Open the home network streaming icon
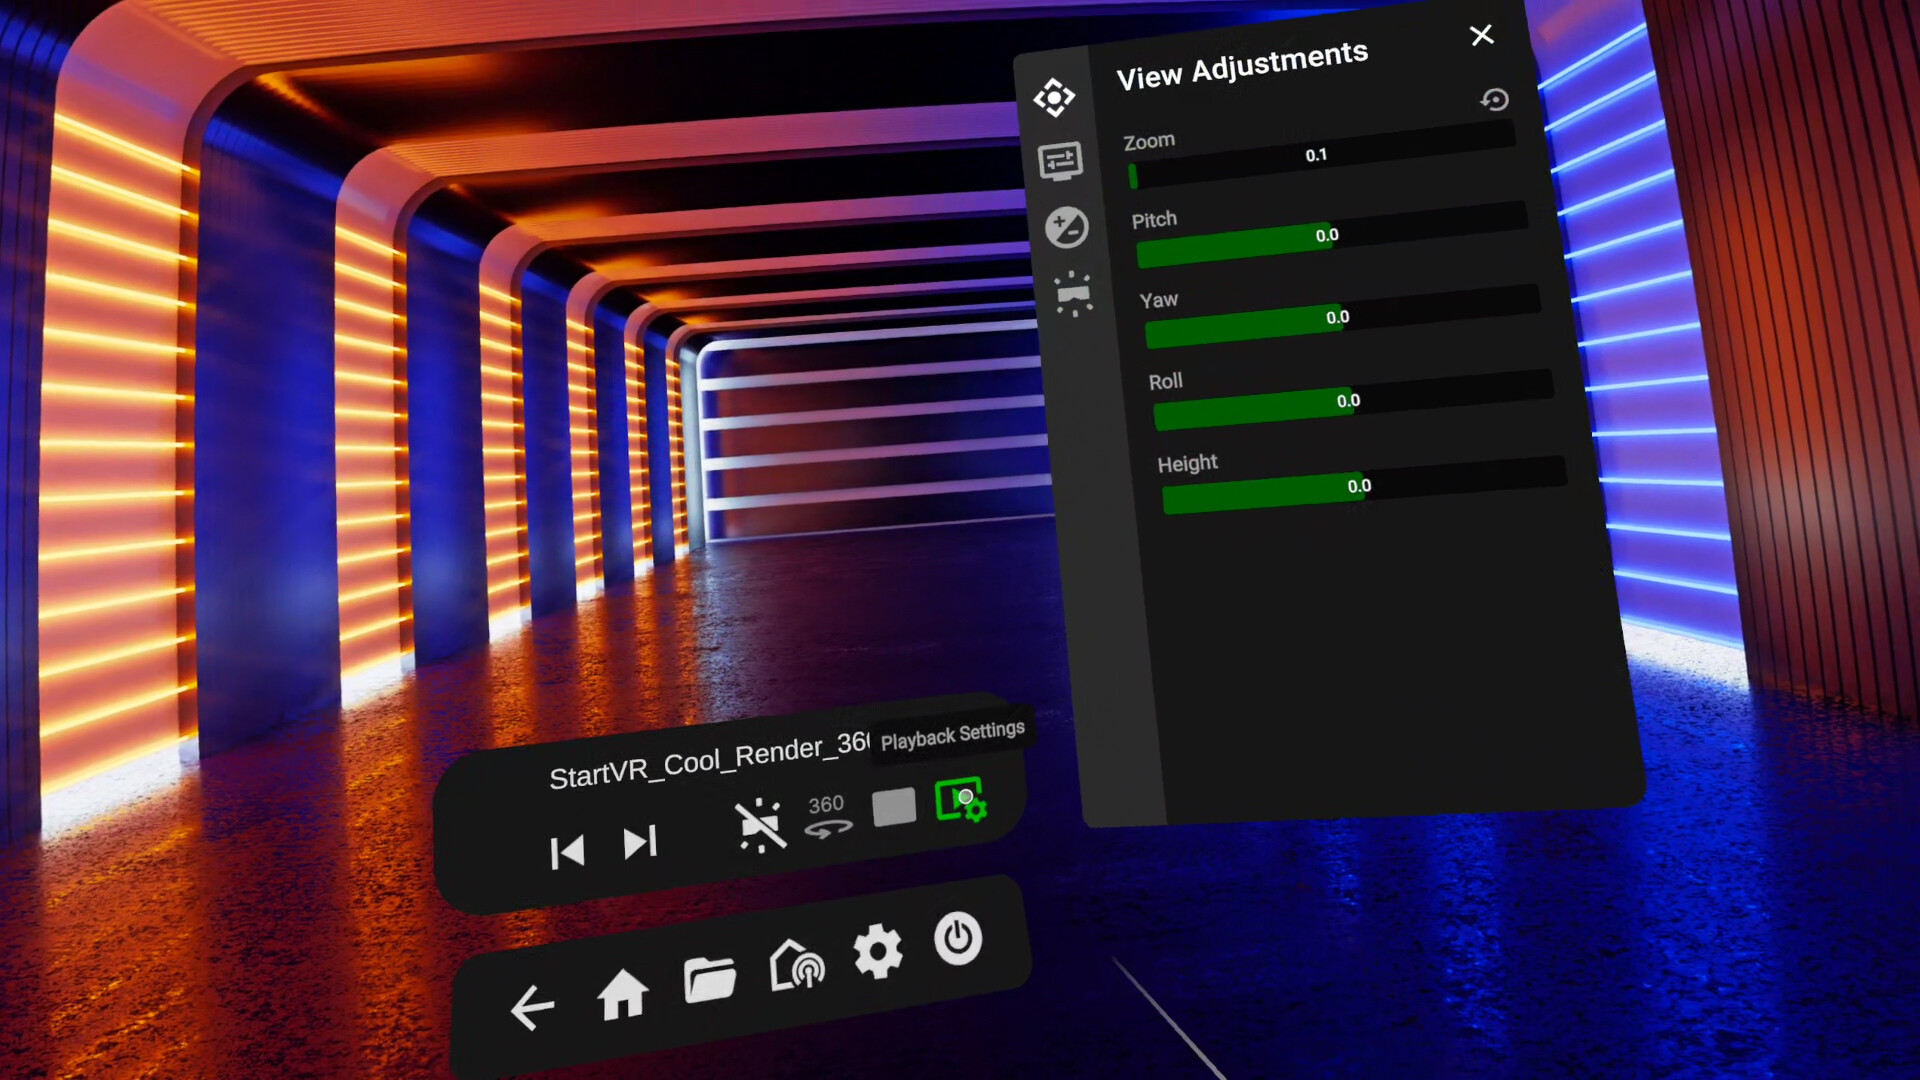 tap(796, 965)
